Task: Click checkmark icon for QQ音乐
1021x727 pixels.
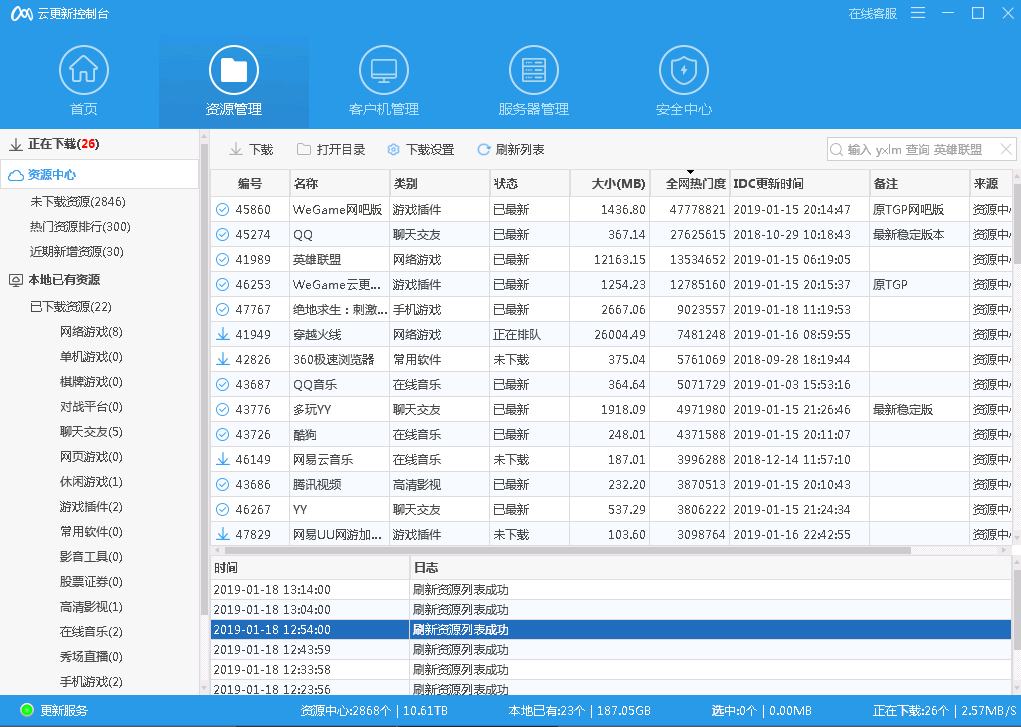Action: pyautogui.click(x=223, y=384)
